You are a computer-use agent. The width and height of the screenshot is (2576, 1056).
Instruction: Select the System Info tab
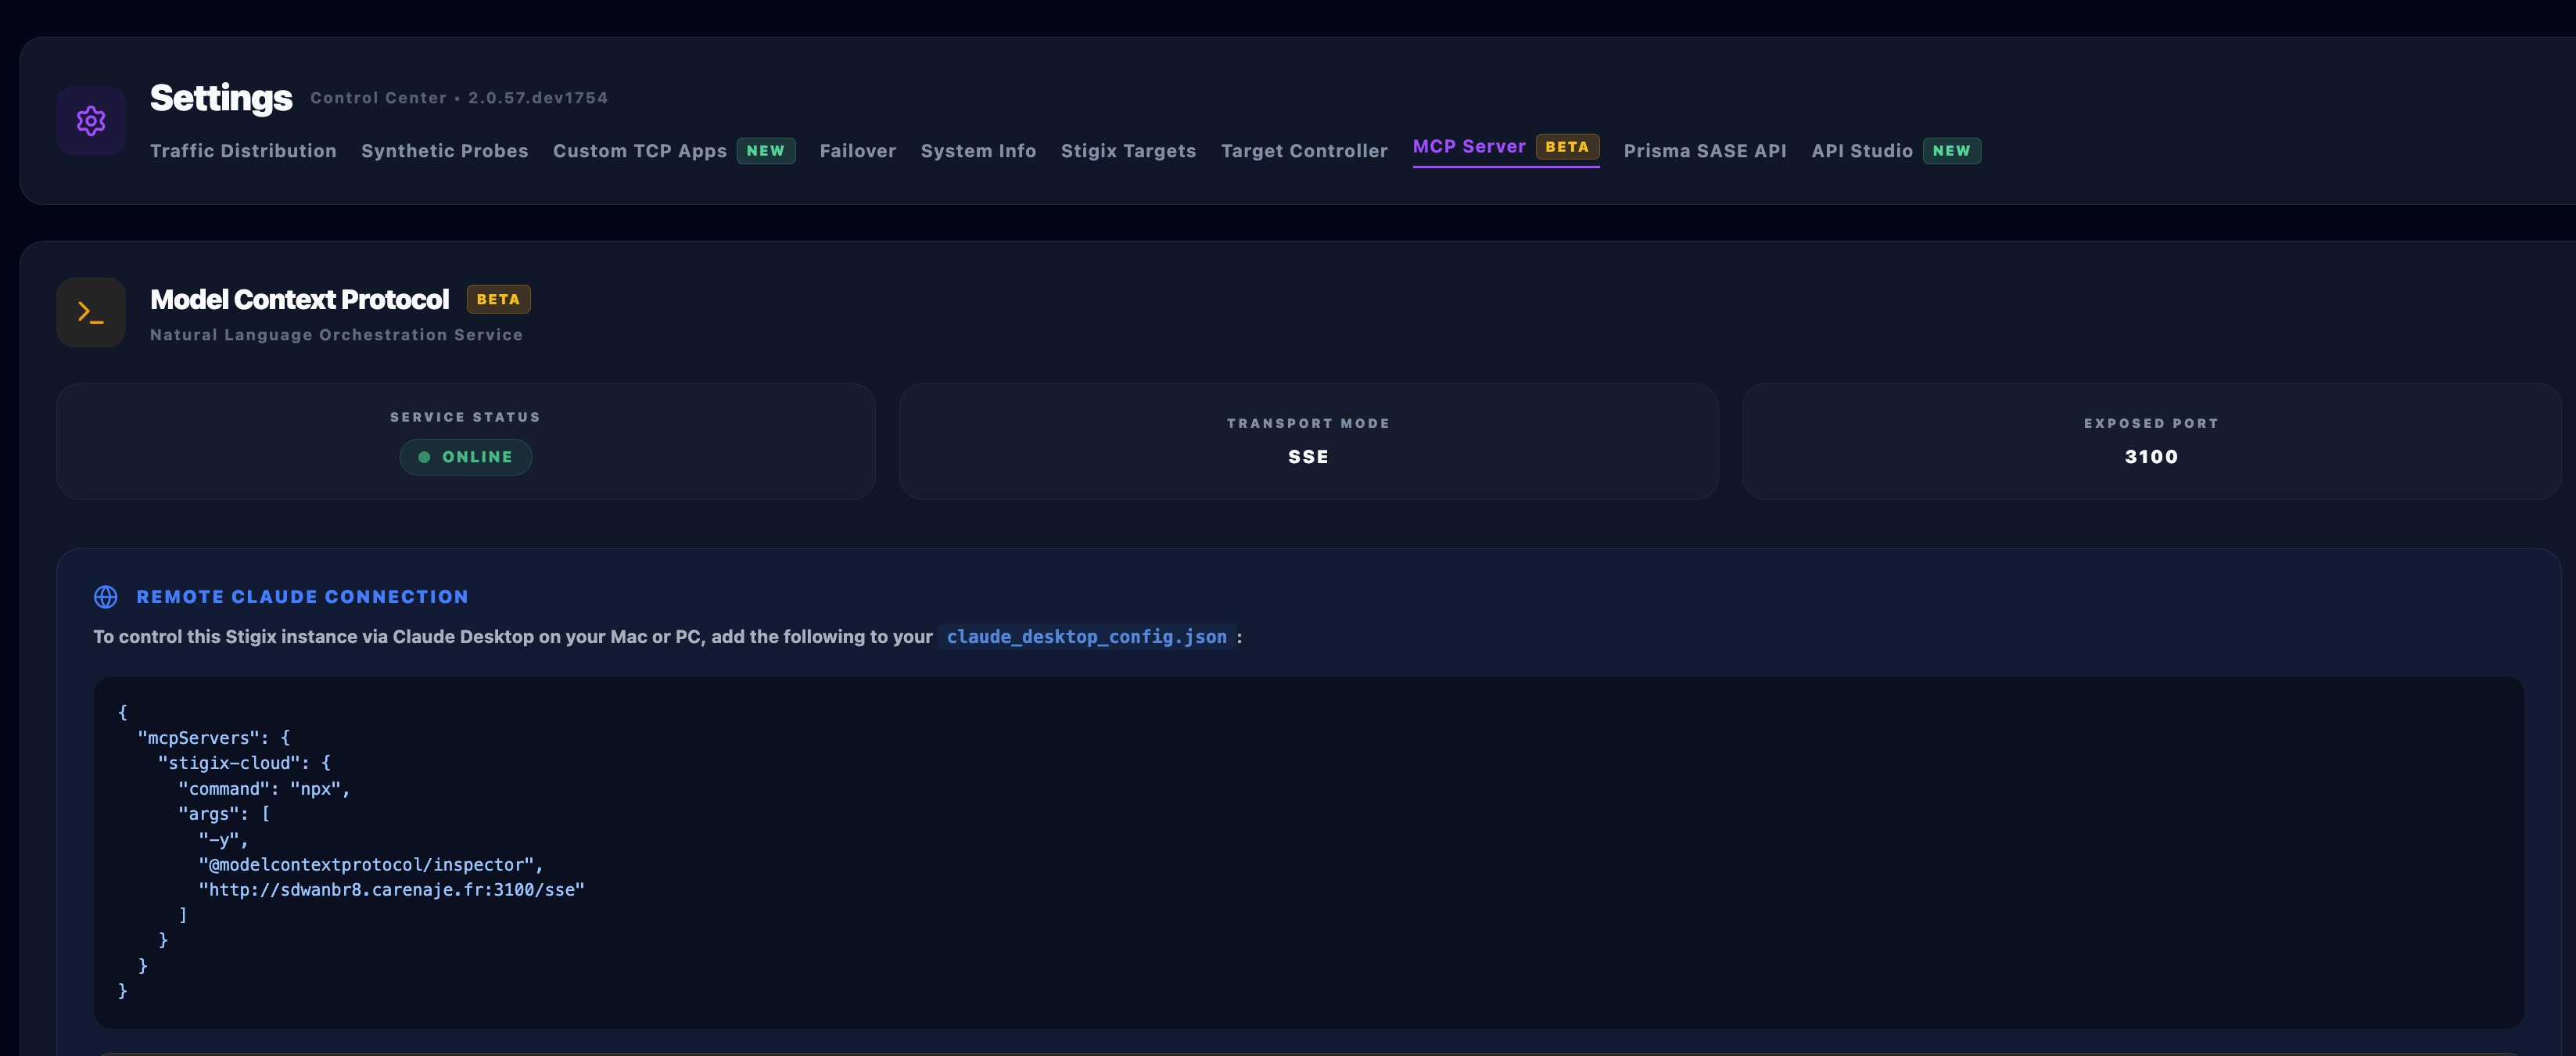tap(978, 151)
